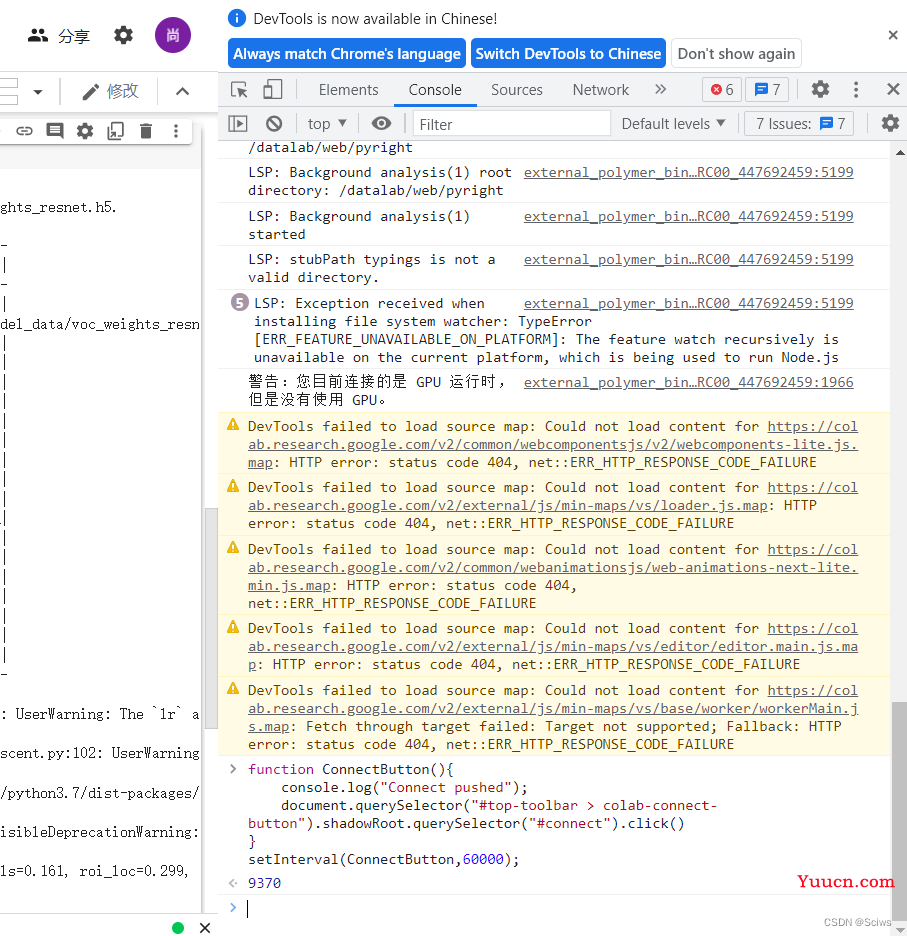The image size is (907, 936).
Task: Open Colab settings gear near avatar
Action: click(124, 35)
